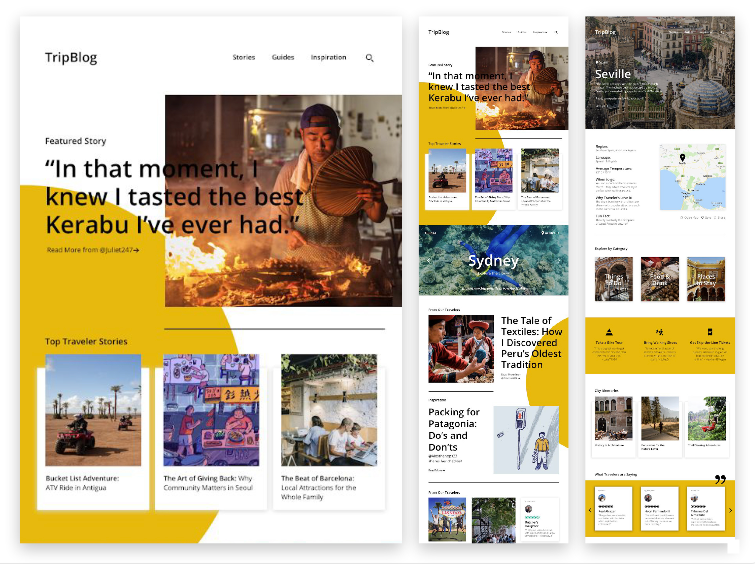Click the walking shoes icon in the yellow band
Screen dimensions: 755x564
click(660, 332)
